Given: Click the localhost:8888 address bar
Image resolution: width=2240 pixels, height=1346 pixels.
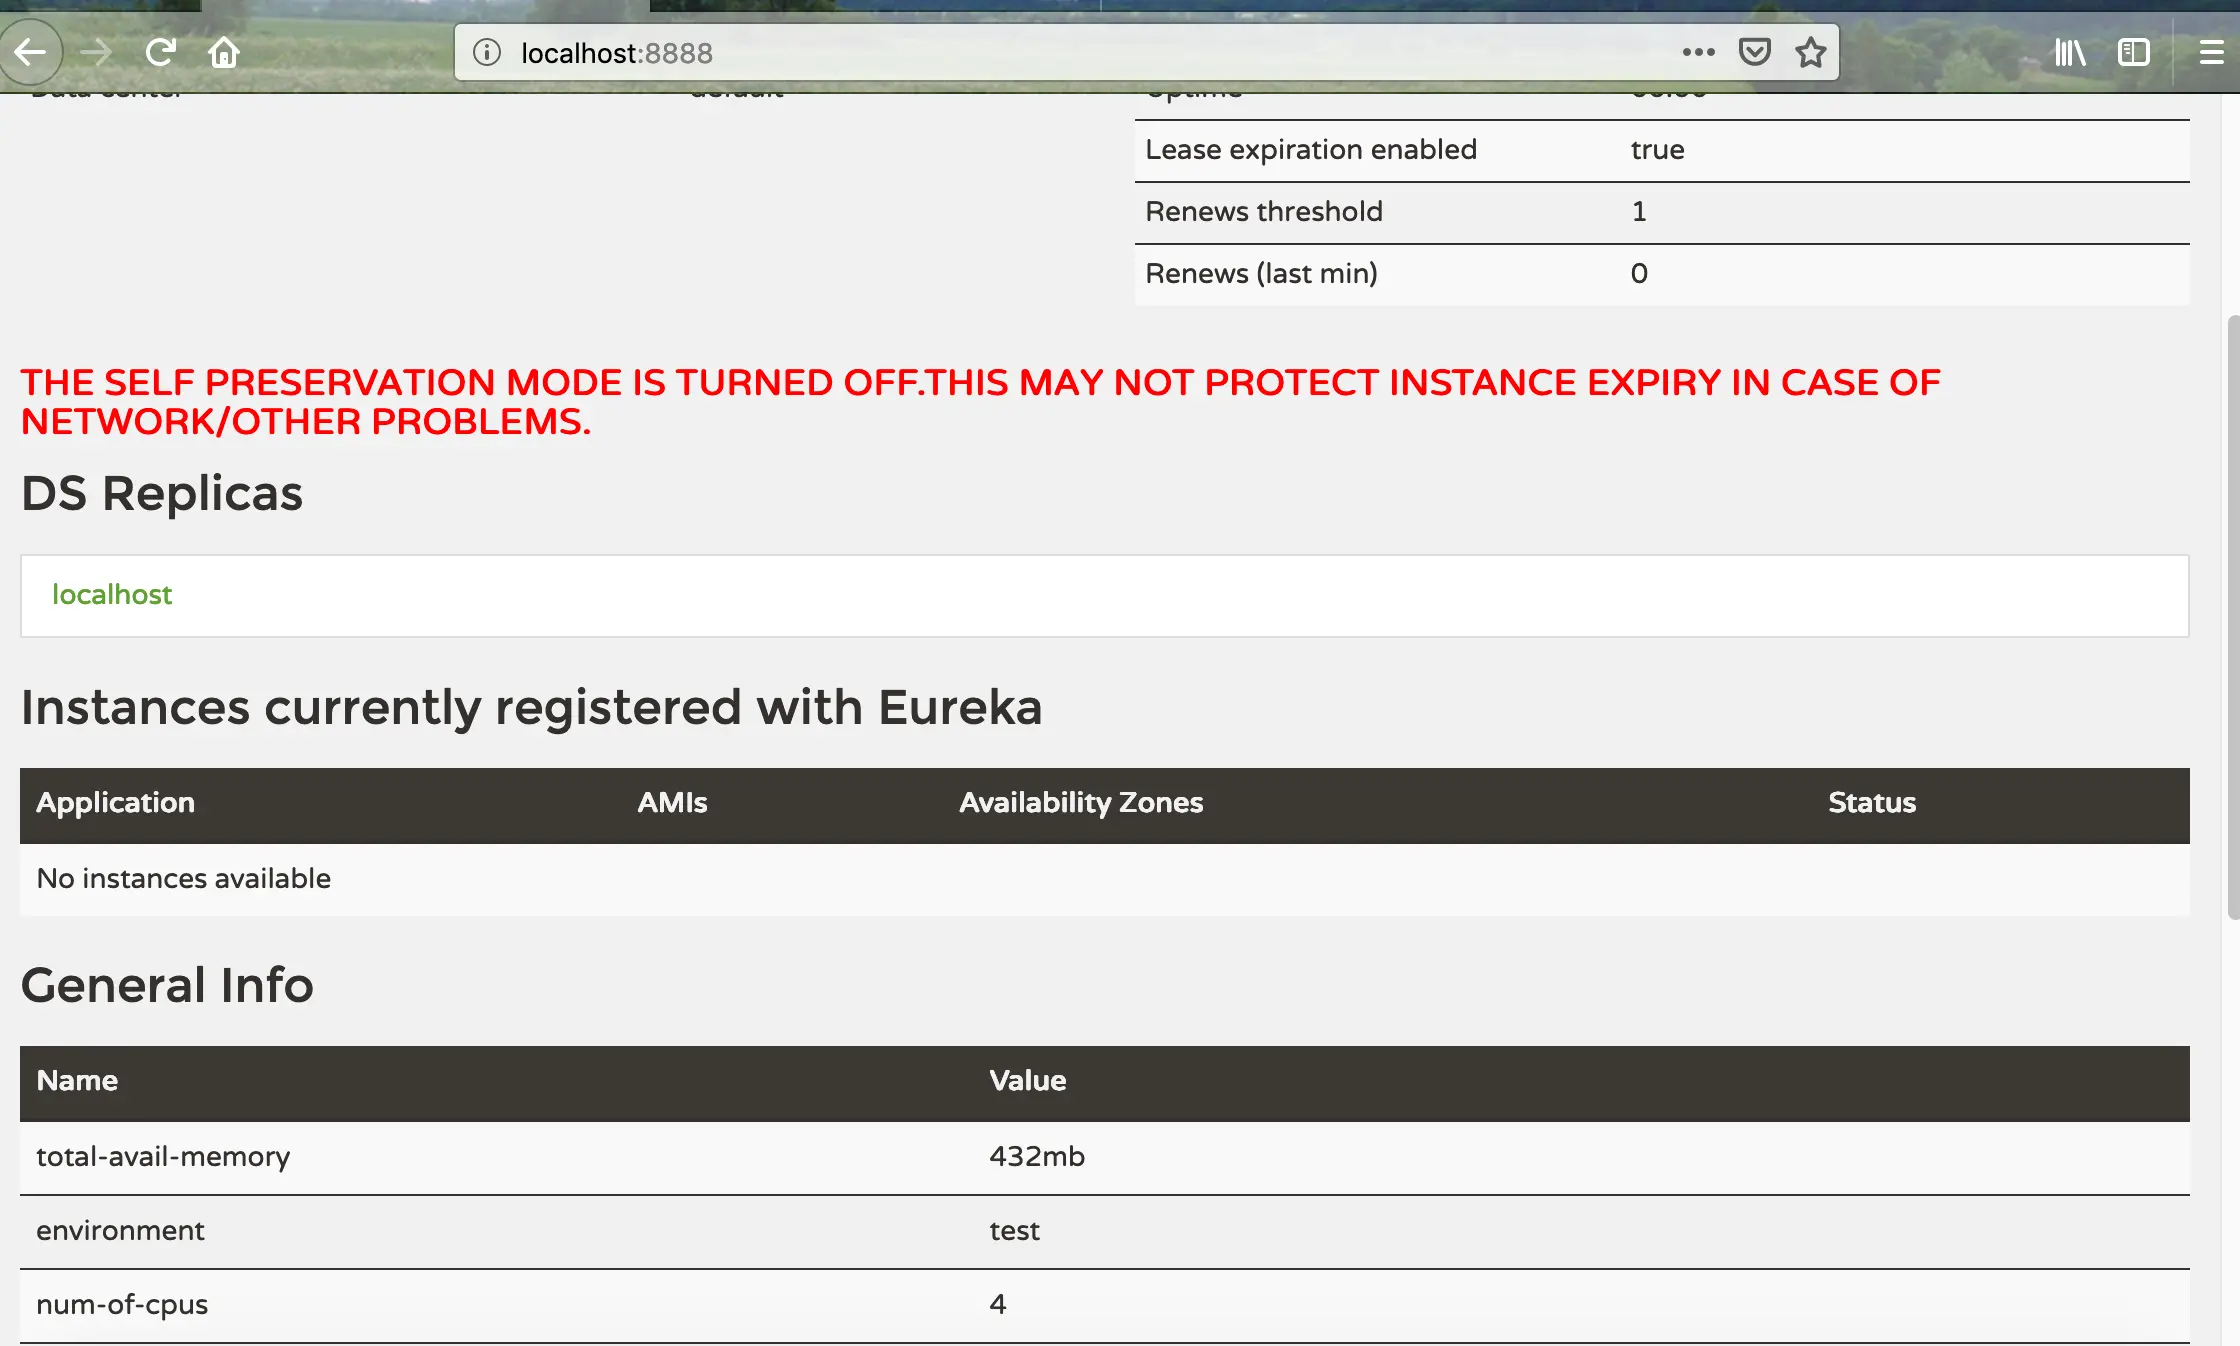Looking at the screenshot, I should (1000, 52).
